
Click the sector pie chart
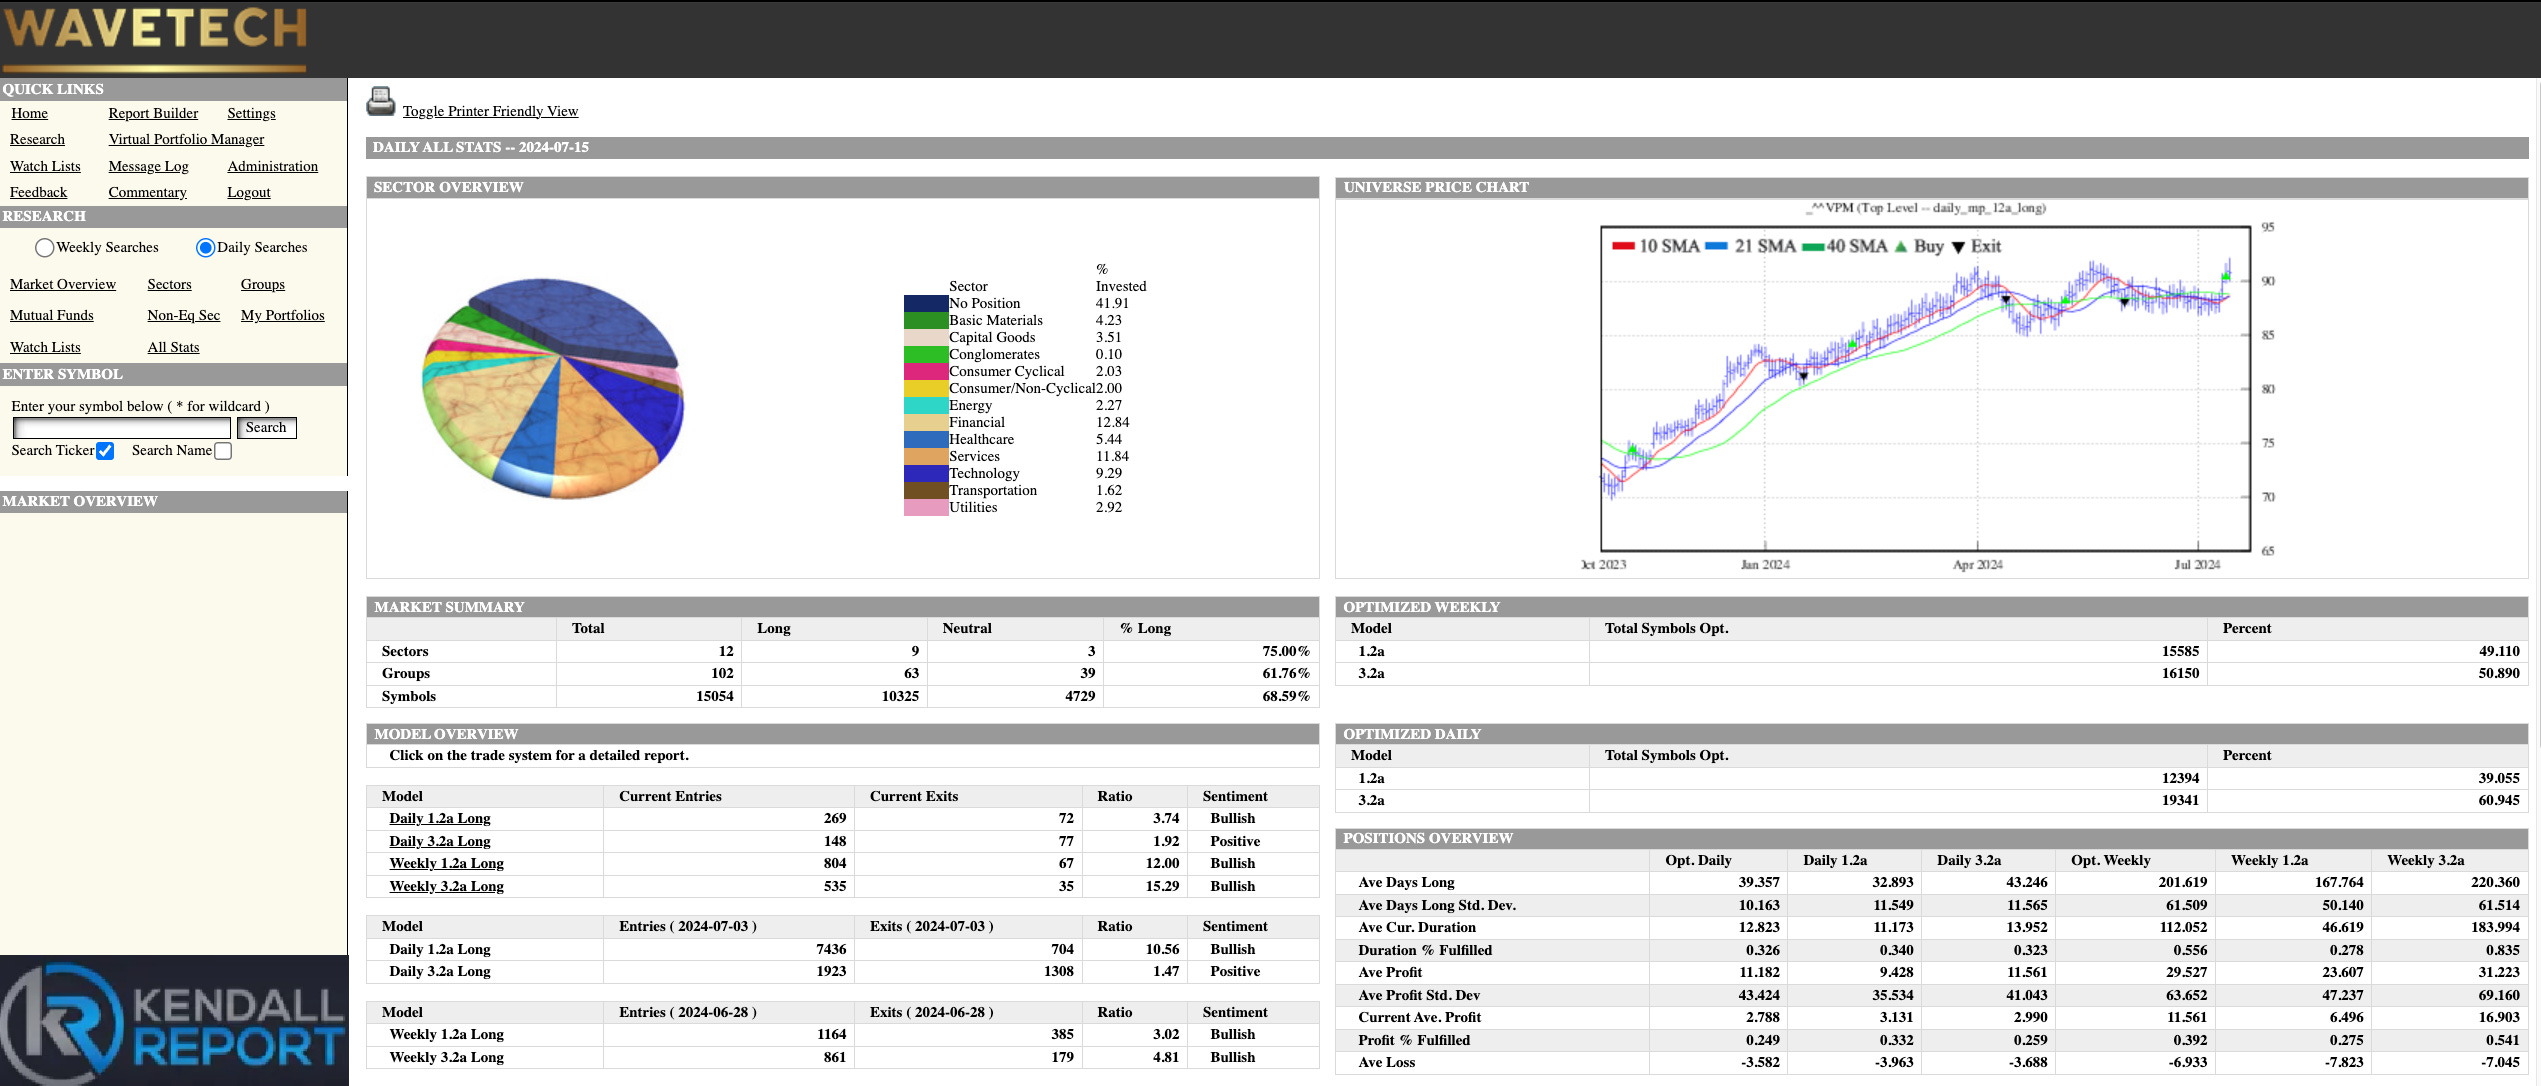[x=554, y=388]
